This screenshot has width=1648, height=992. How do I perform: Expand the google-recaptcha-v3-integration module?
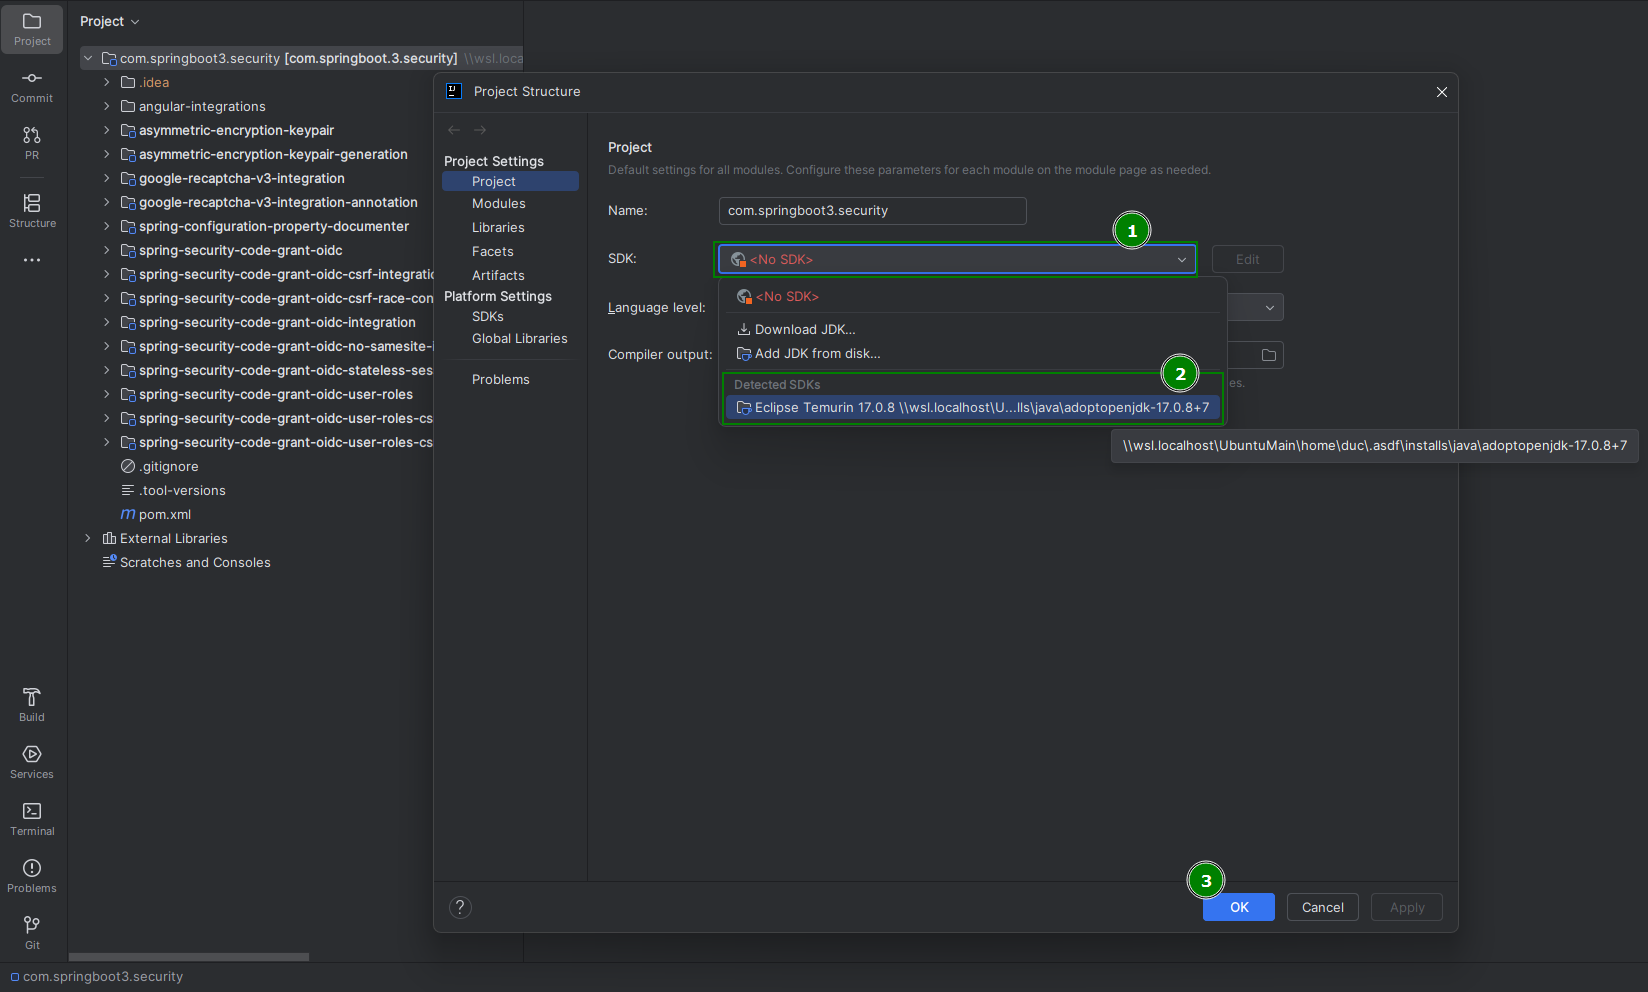pyautogui.click(x=107, y=178)
